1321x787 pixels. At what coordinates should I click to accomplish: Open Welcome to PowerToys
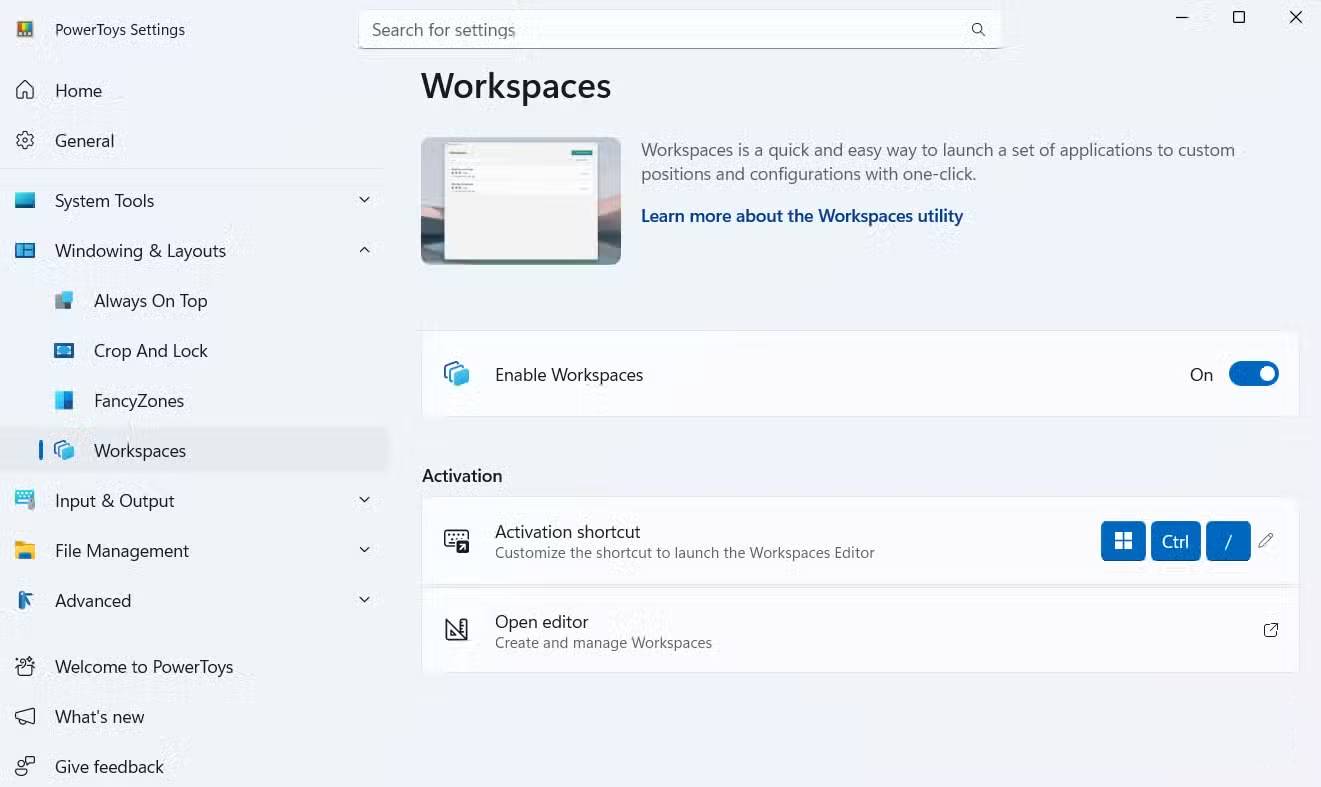point(193,666)
